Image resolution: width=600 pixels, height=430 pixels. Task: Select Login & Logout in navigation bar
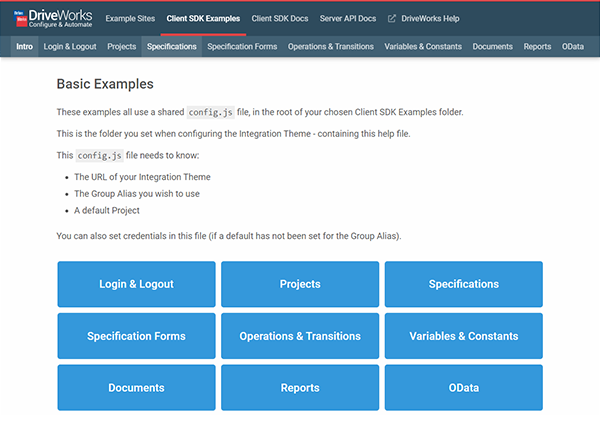click(x=71, y=46)
